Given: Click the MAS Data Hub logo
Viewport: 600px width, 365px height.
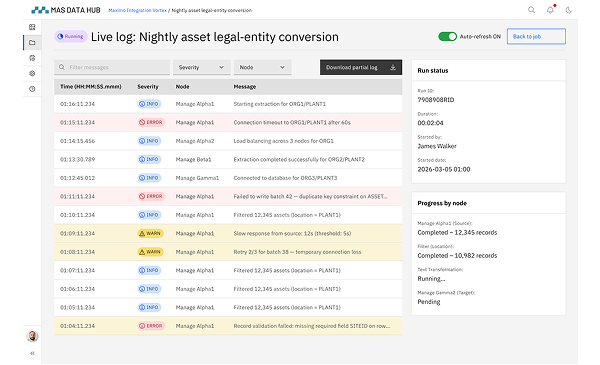Looking at the screenshot, I should (x=65, y=10).
